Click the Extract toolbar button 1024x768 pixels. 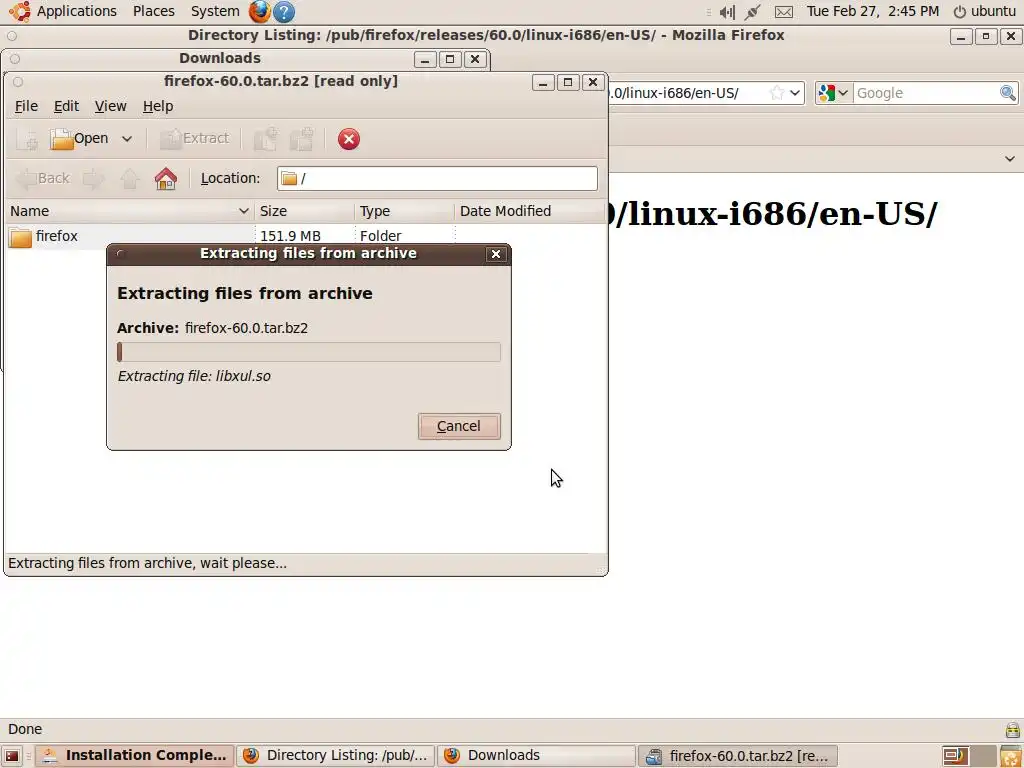point(195,138)
